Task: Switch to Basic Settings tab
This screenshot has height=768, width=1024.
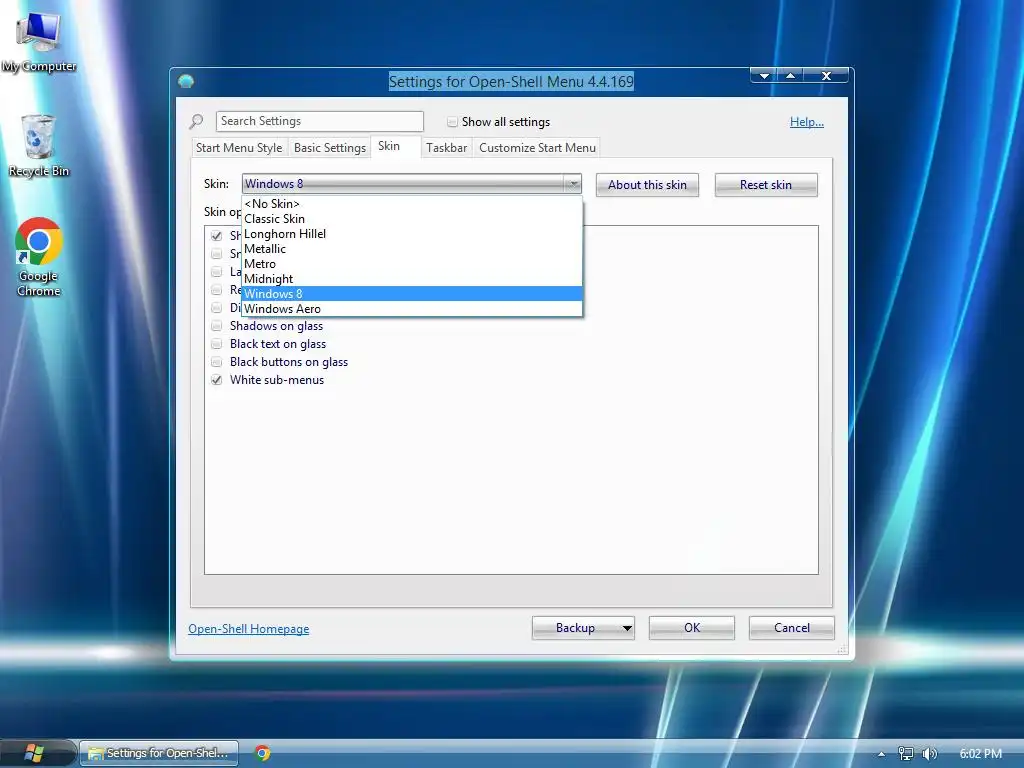Action: point(330,148)
